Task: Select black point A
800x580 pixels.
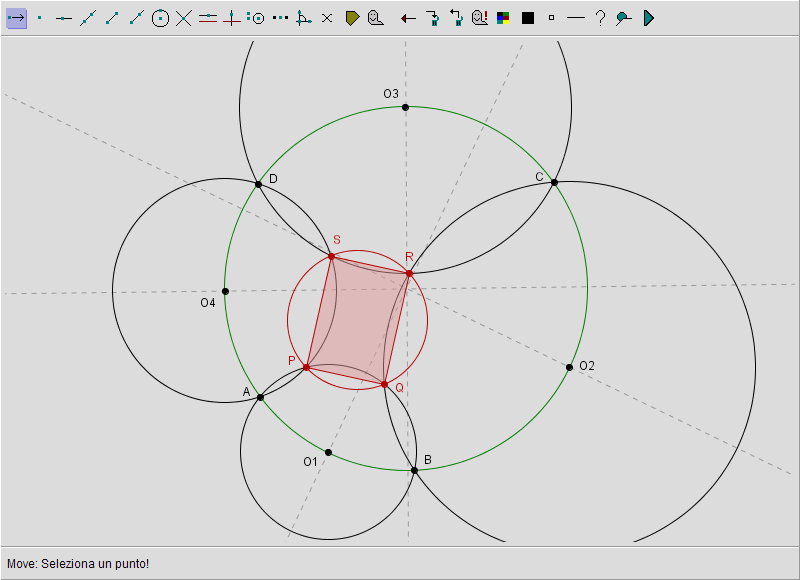Action: [x=260, y=397]
